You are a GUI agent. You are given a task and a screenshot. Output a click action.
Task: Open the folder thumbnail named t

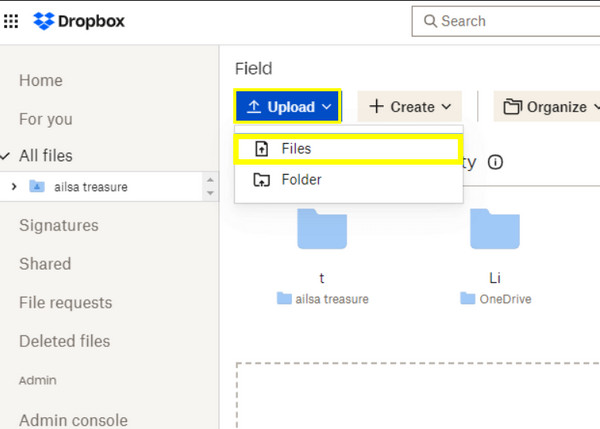click(x=322, y=229)
